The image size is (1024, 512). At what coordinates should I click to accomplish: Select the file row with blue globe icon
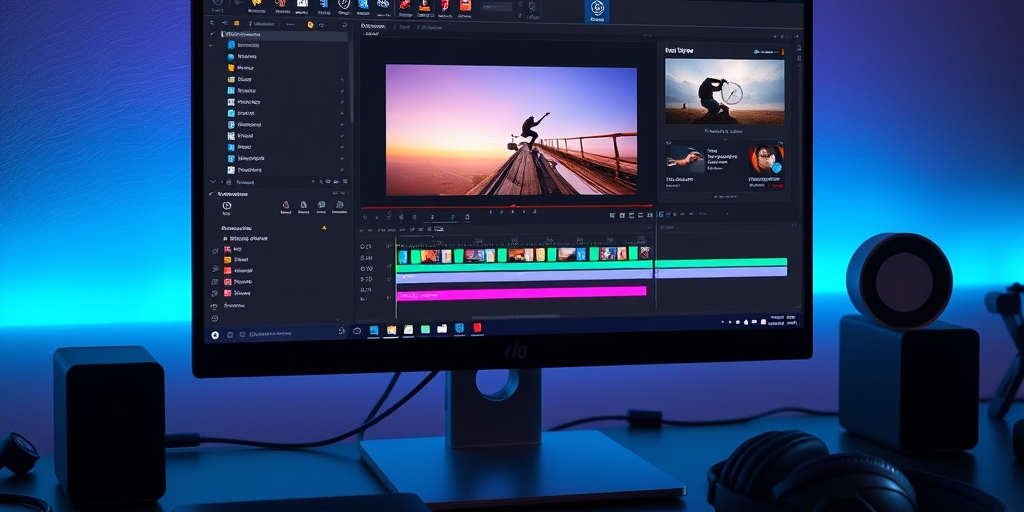[x=284, y=57]
